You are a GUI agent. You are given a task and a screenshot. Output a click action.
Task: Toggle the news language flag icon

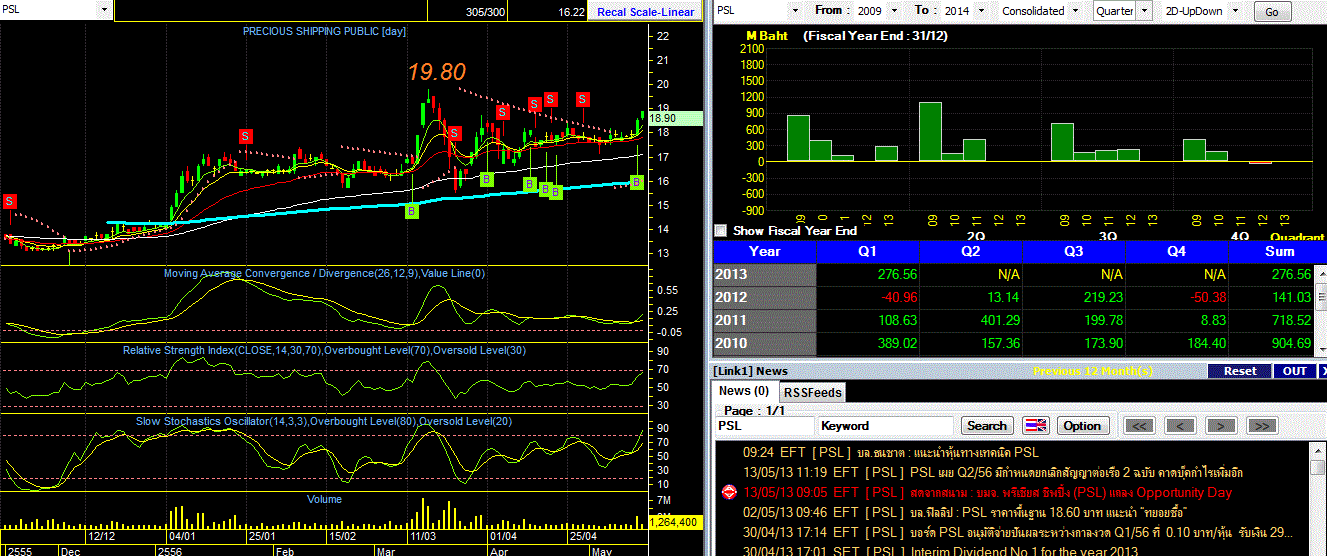[x=1036, y=426]
